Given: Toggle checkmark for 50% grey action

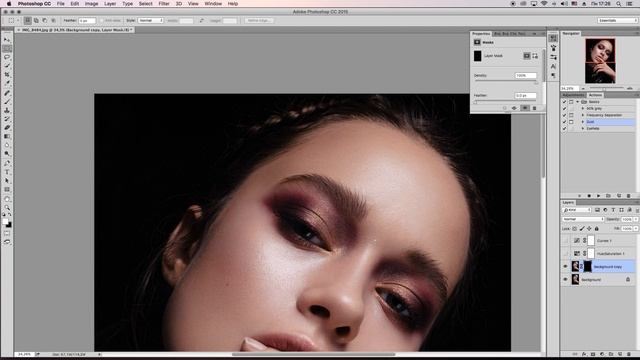Looking at the screenshot, I should (564, 109).
